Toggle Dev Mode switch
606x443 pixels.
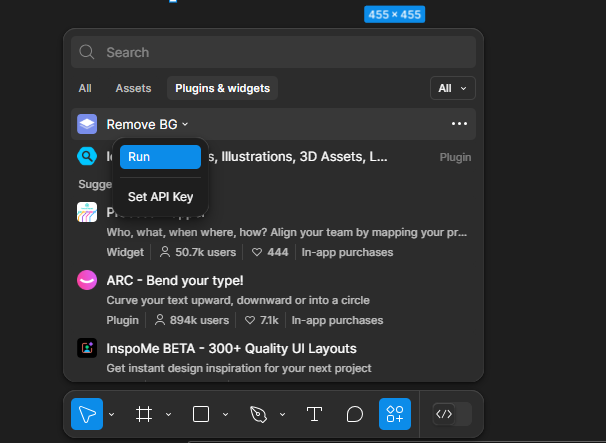click(452, 414)
